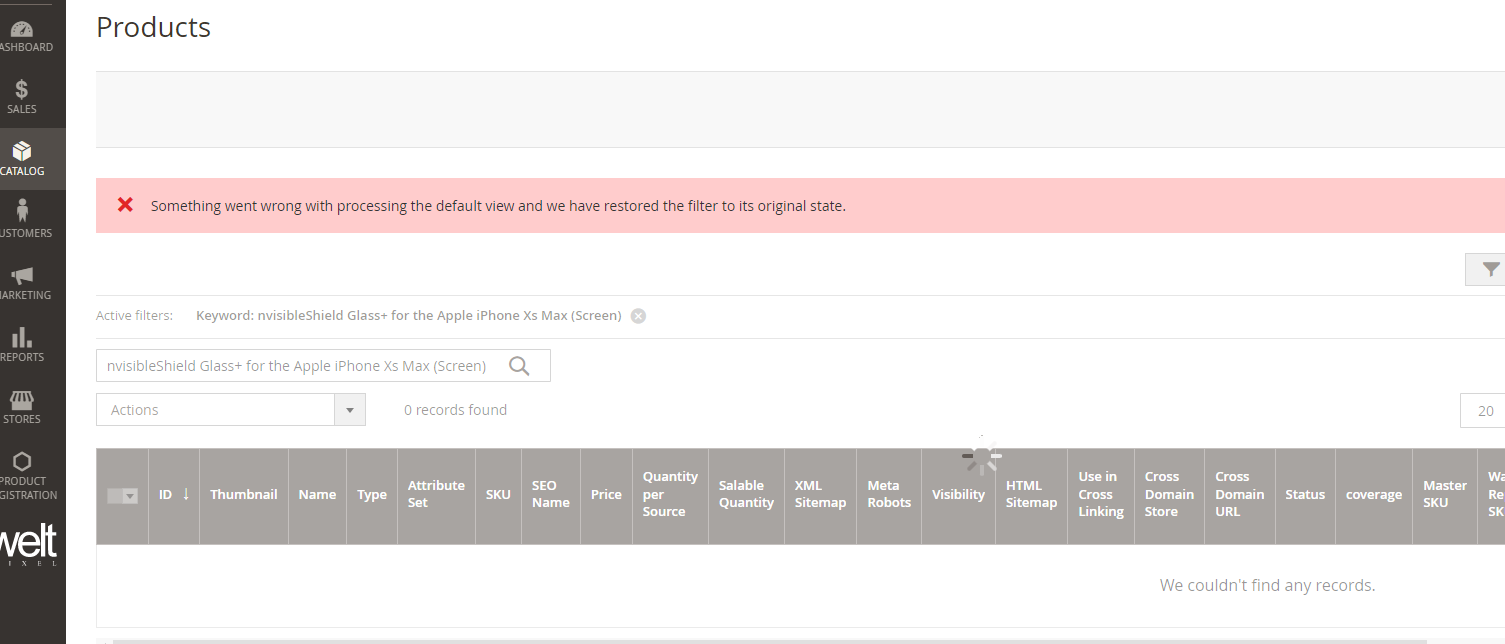Click the Catalog box icon in sidebar

pos(21,150)
